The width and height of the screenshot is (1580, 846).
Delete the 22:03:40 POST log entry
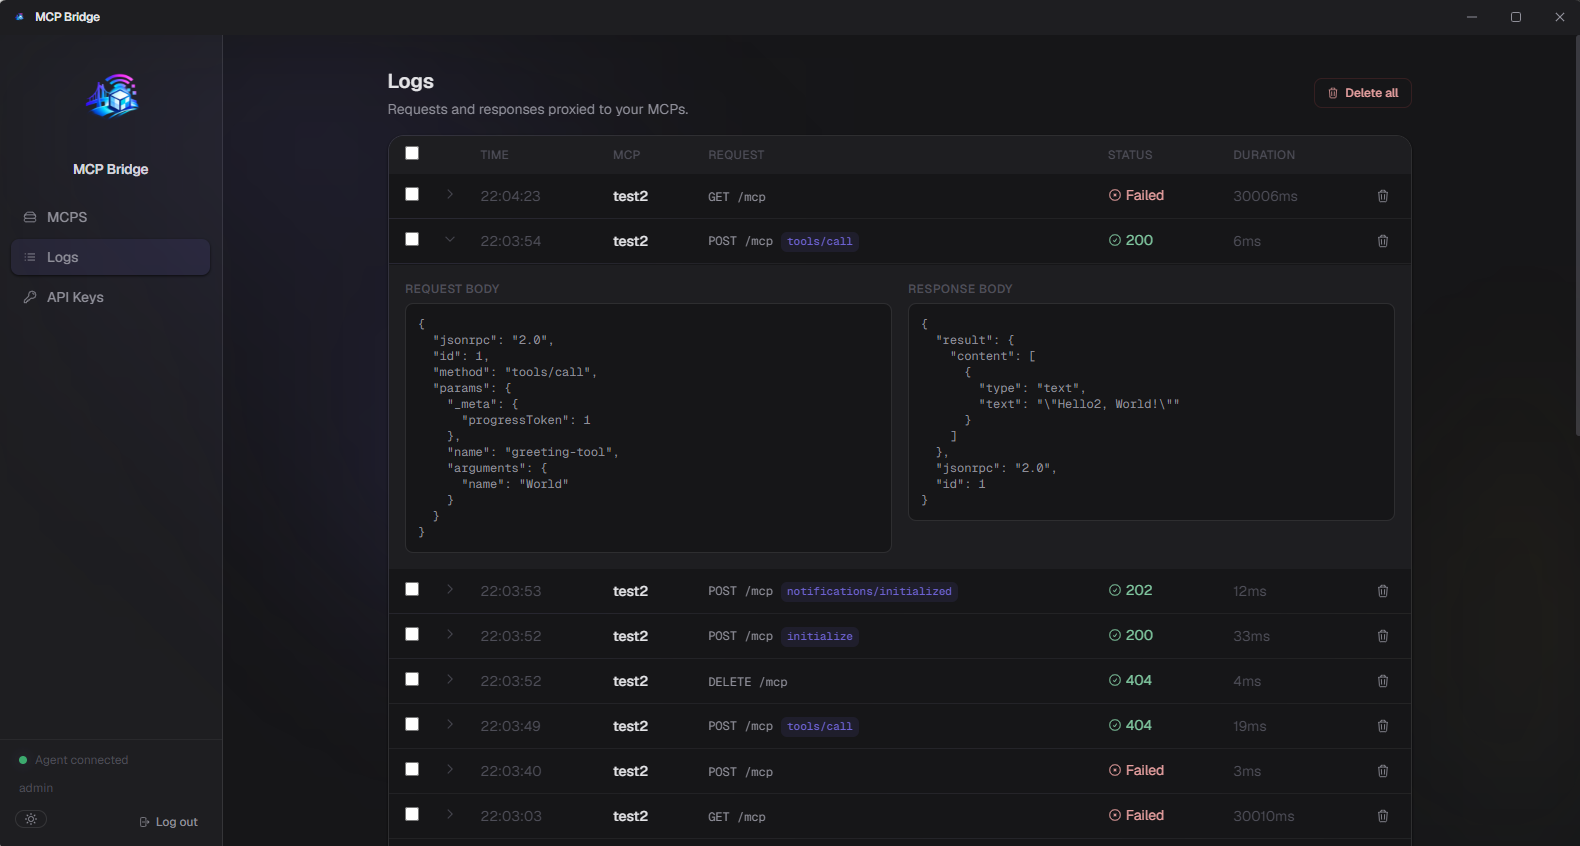click(x=1383, y=771)
